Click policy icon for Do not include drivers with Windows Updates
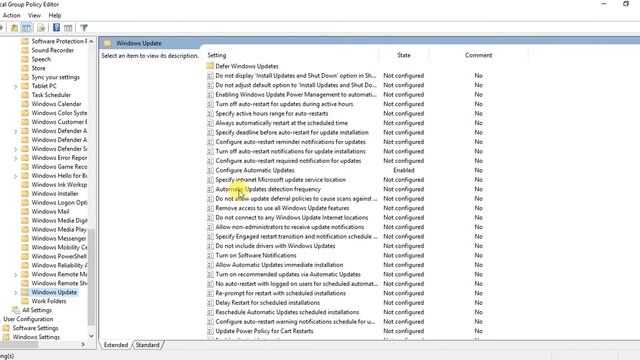 pos(210,246)
